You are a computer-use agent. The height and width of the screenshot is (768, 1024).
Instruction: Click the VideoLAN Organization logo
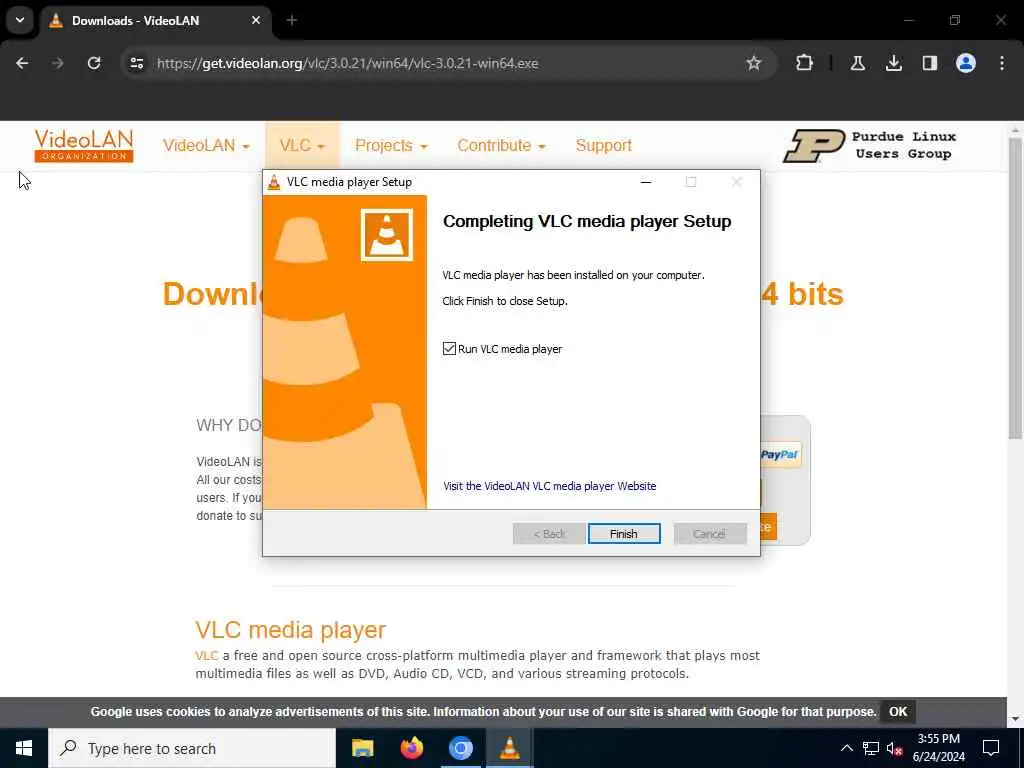pos(84,145)
